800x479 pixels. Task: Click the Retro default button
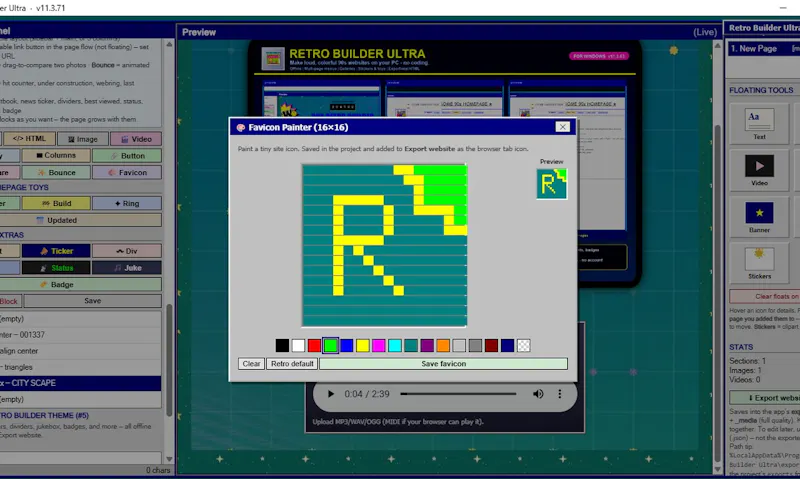(x=292, y=364)
